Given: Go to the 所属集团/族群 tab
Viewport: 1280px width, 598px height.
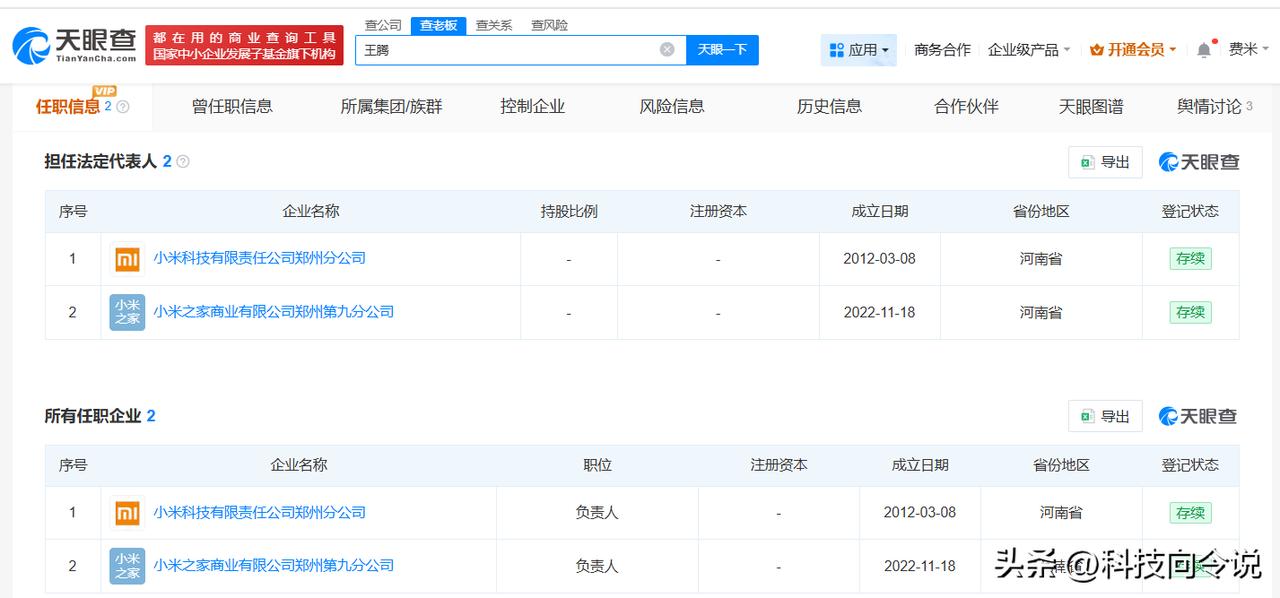Looking at the screenshot, I should coord(391,106).
